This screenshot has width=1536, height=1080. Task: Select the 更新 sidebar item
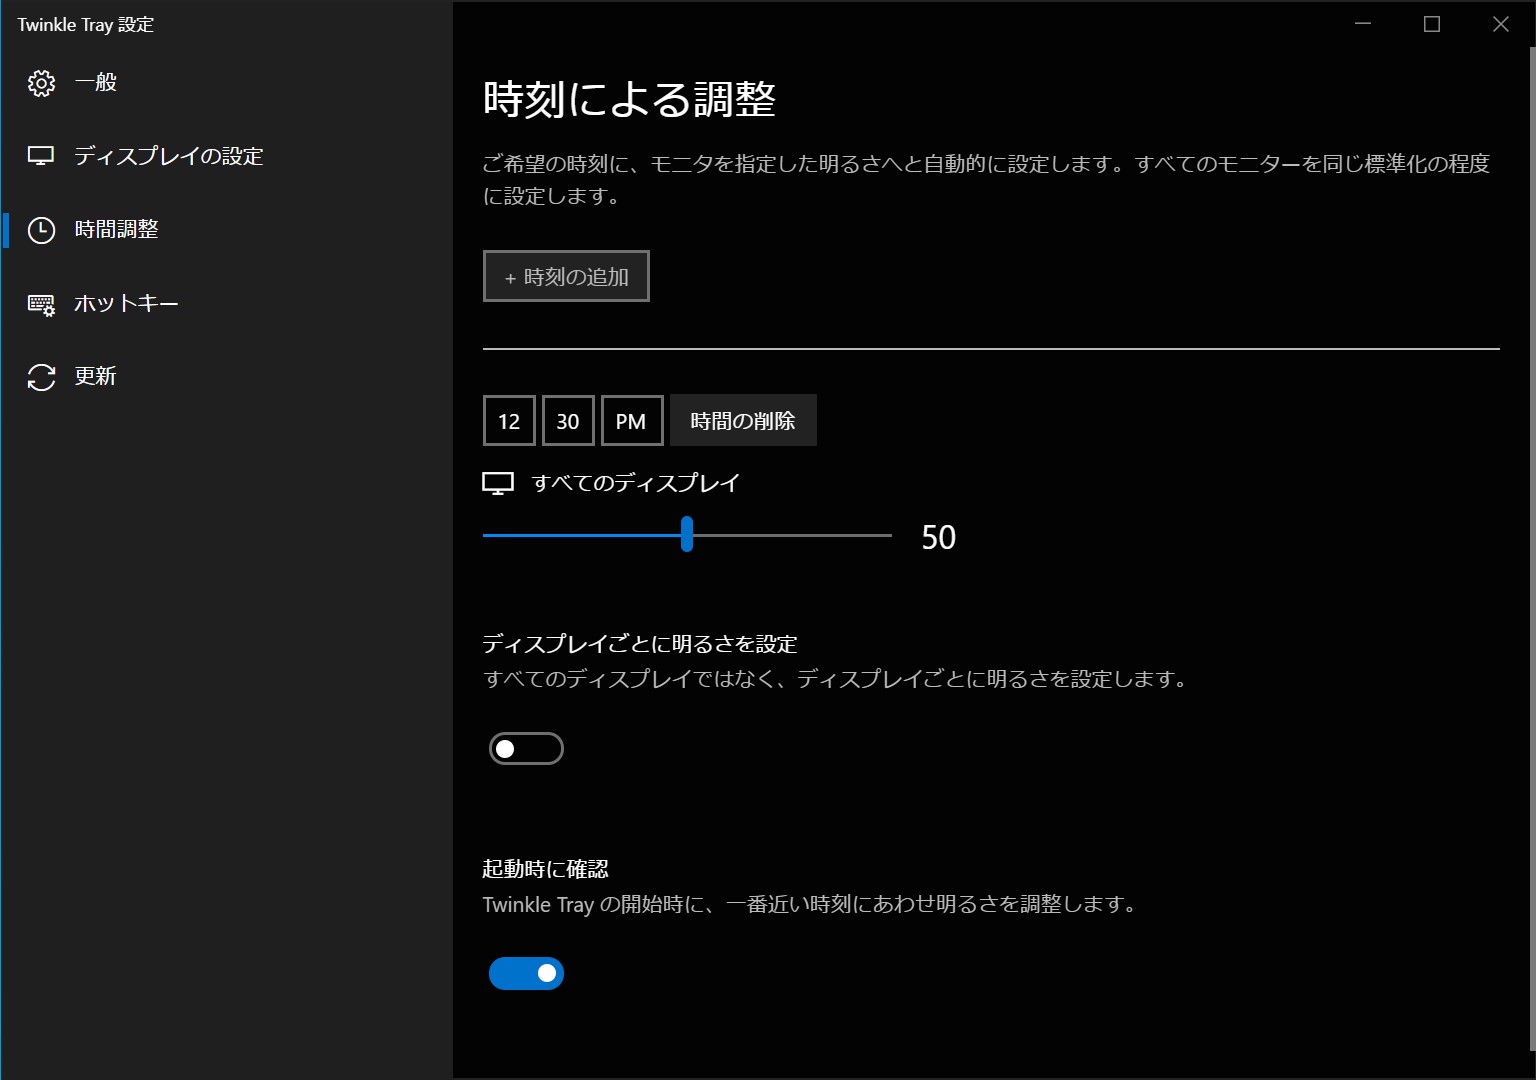95,376
